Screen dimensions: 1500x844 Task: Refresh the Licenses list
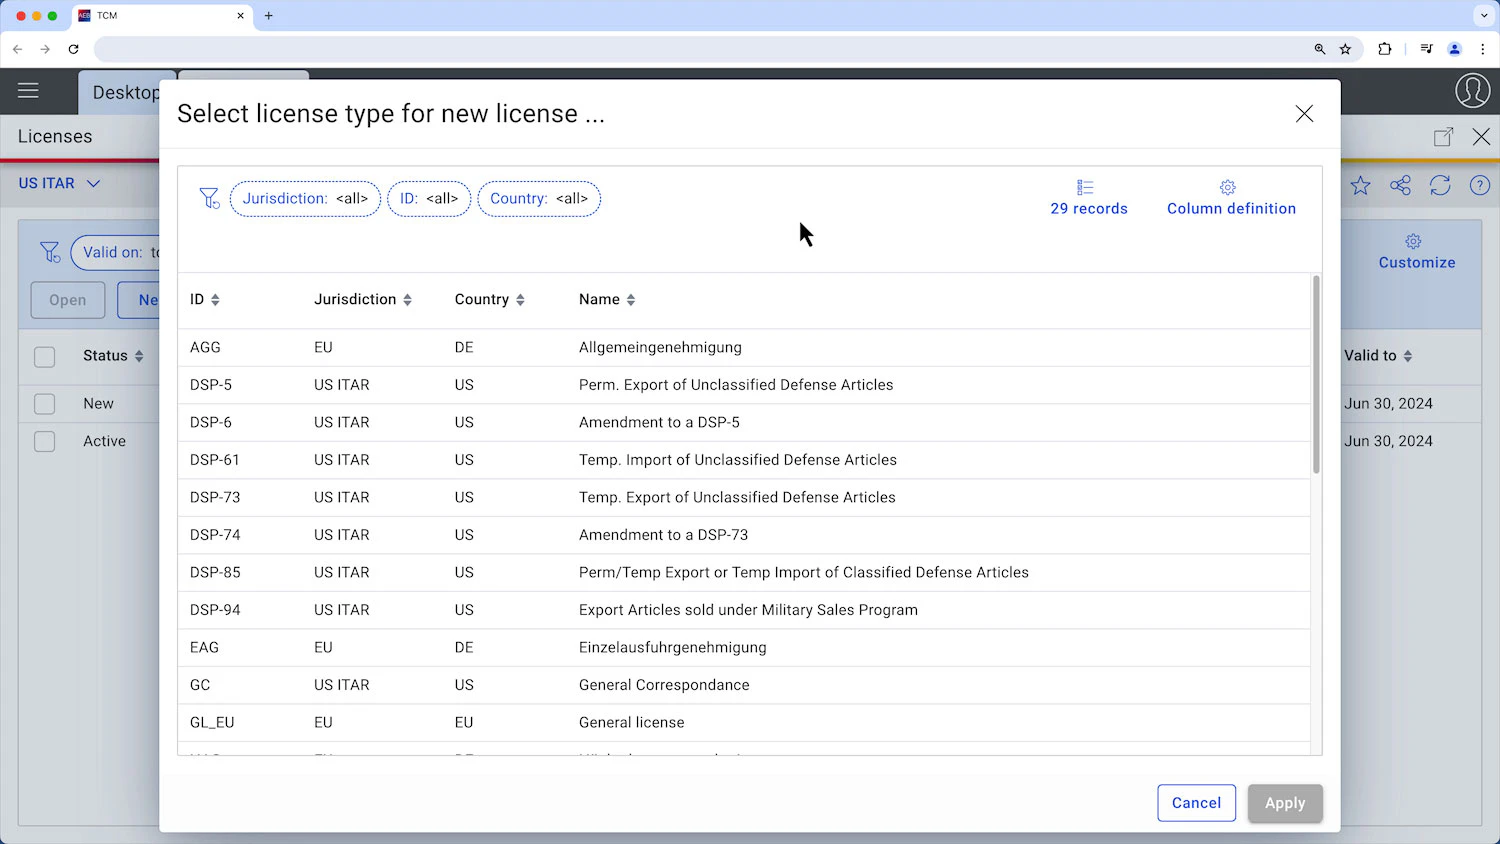1440,185
